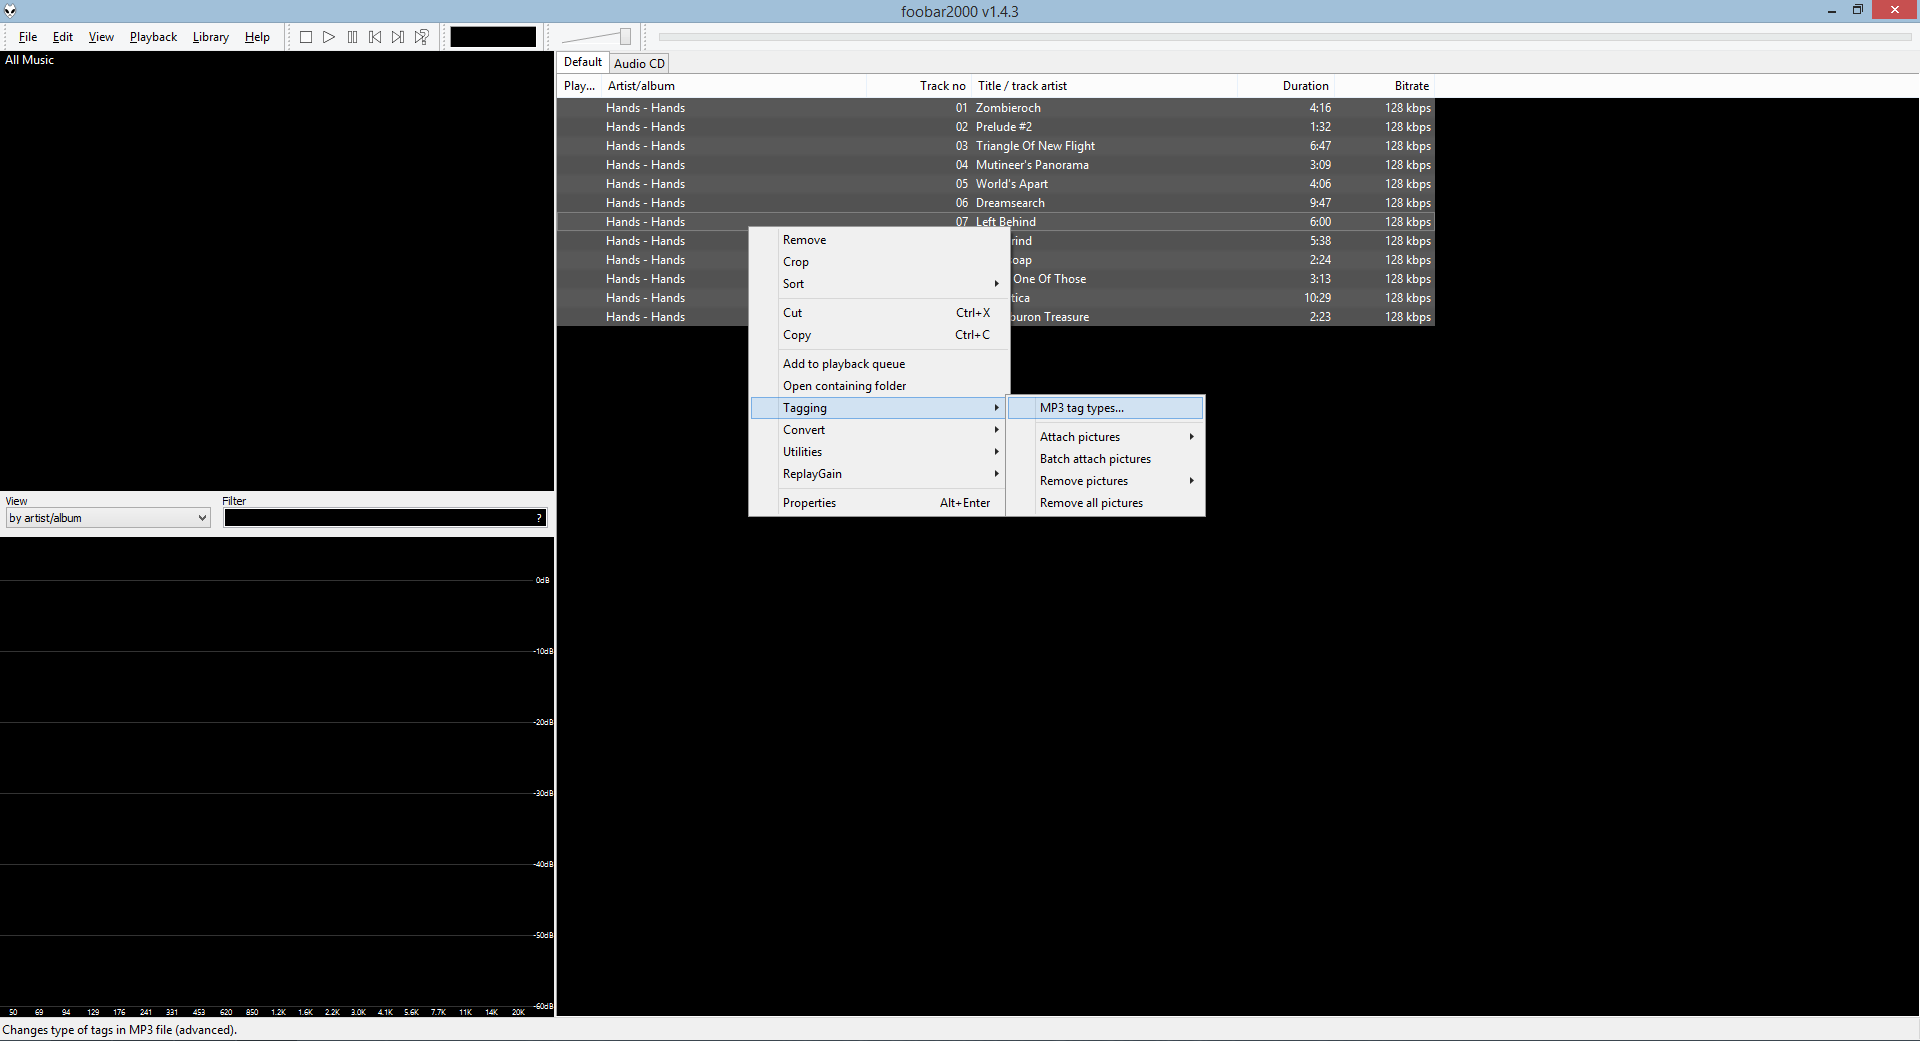Select All Music in the library tree
Screen dimensions: 1920x1041
[x=30, y=60]
